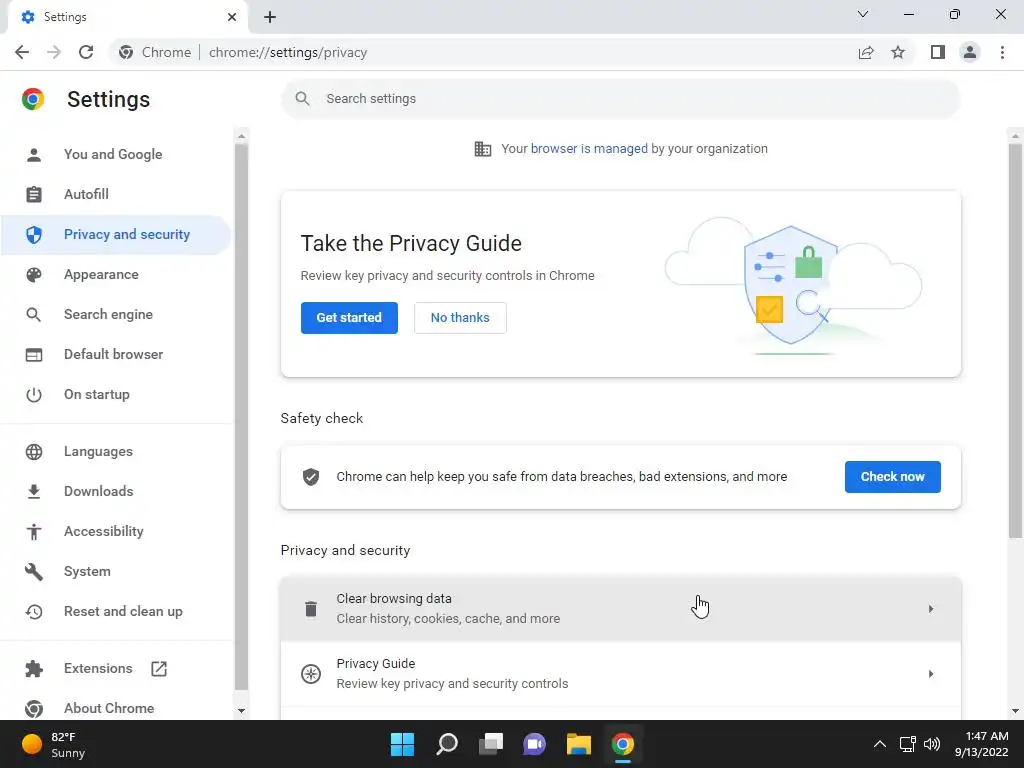Open About Chrome
This screenshot has width=1024, height=768.
pyautogui.click(x=116, y=708)
